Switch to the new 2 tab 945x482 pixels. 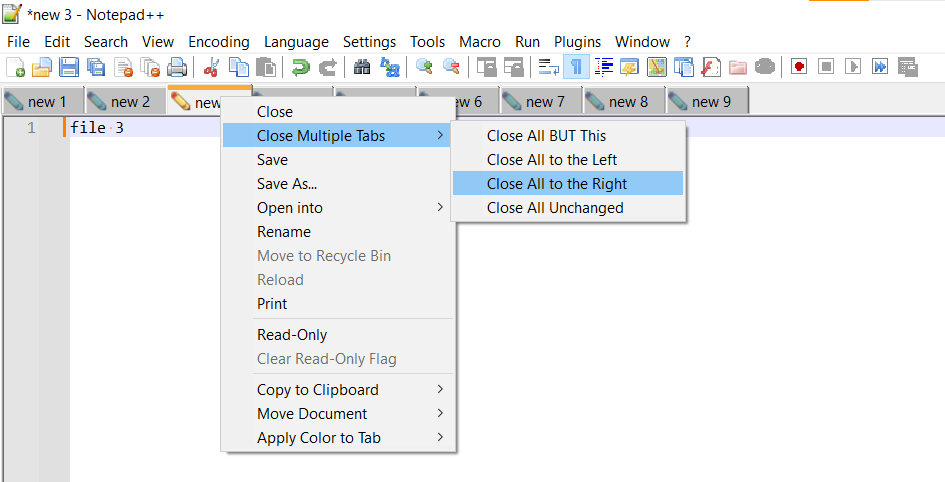(125, 101)
